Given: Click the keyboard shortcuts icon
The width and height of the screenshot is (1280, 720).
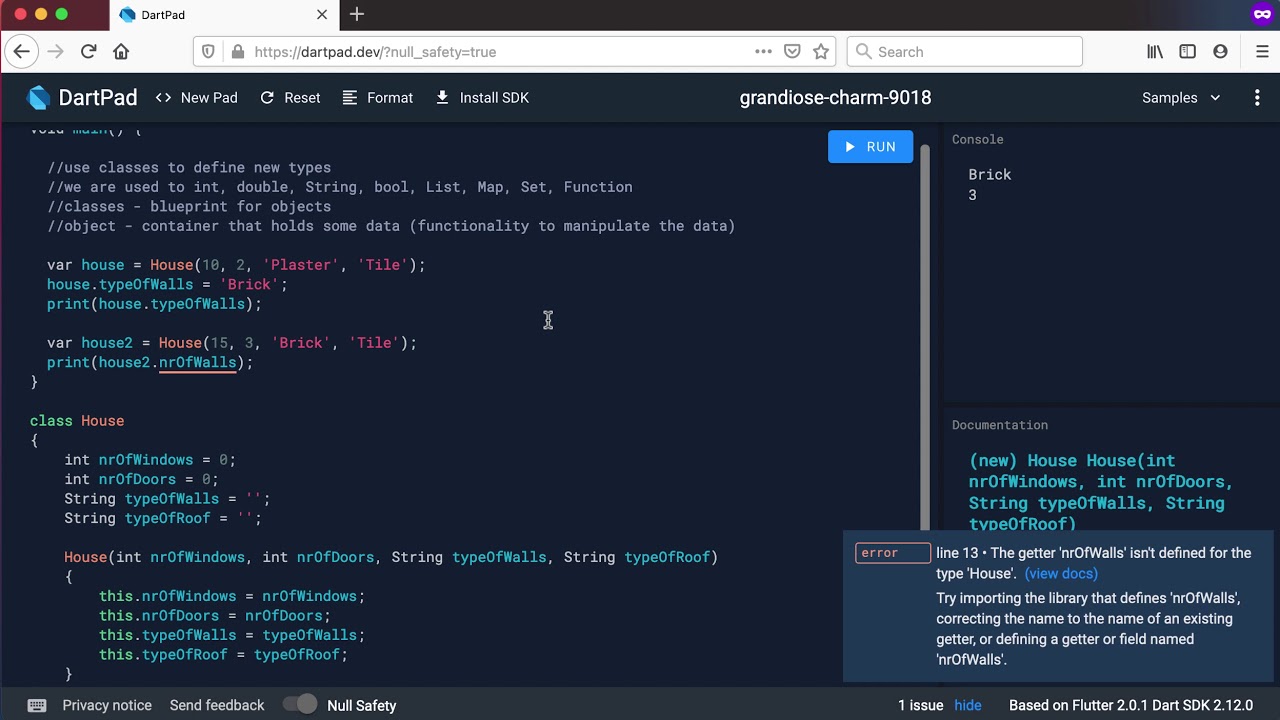Looking at the screenshot, I should [37, 705].
